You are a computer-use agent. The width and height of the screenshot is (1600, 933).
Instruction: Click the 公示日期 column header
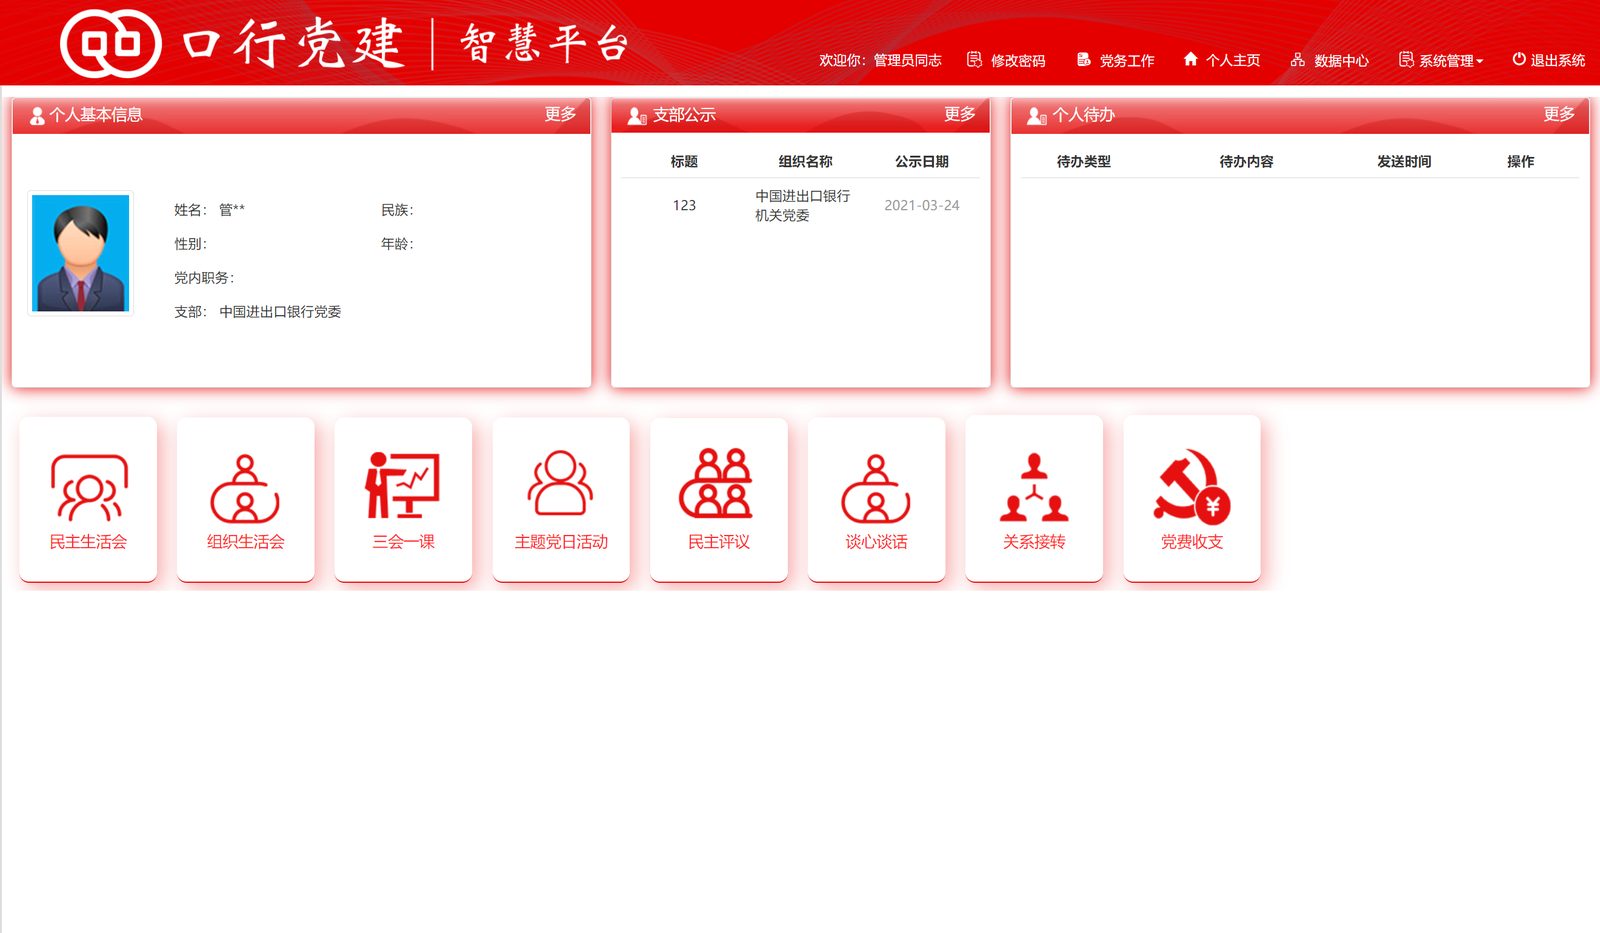(x=922, y=161)
